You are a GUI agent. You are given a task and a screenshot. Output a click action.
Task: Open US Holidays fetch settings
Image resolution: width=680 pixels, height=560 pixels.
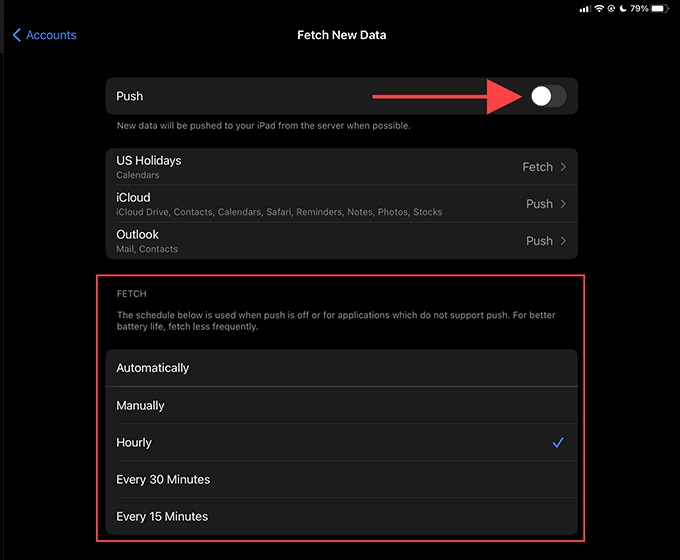click(x=342, y=167)
